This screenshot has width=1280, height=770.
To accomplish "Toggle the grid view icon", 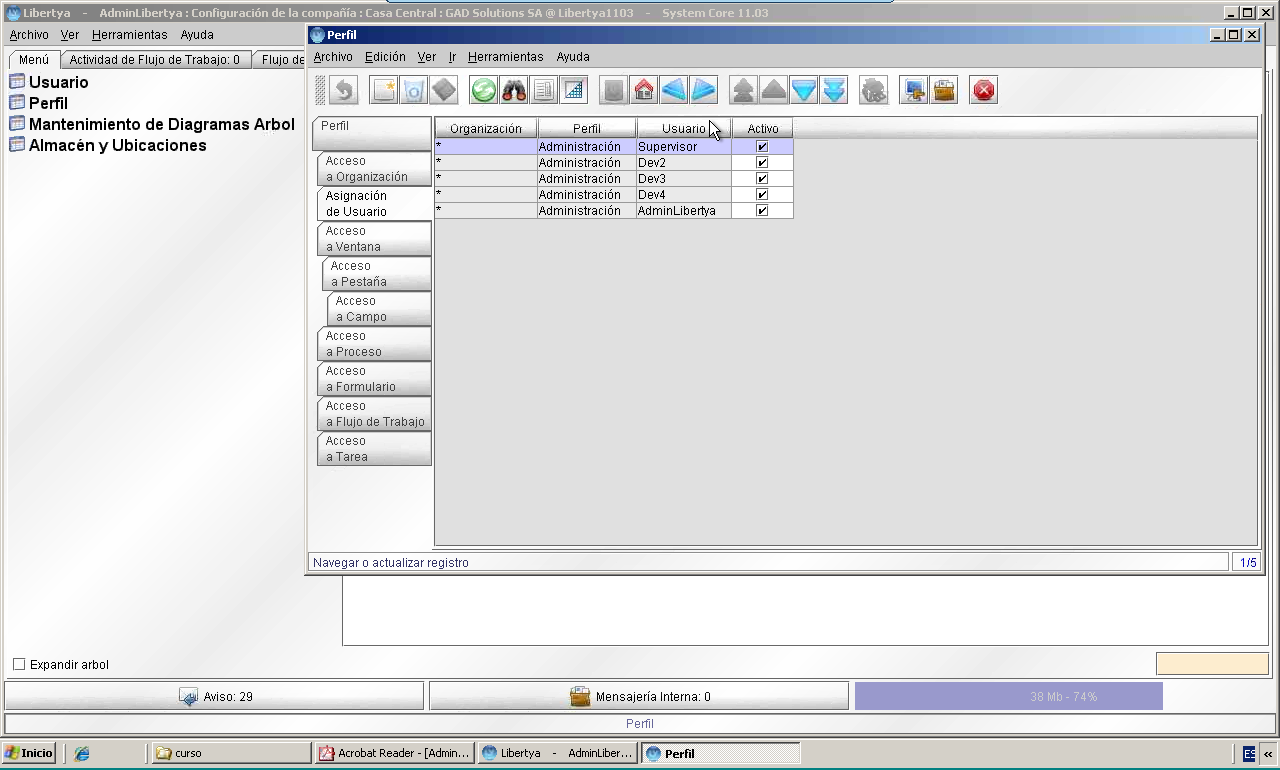I will coord(574,91).
